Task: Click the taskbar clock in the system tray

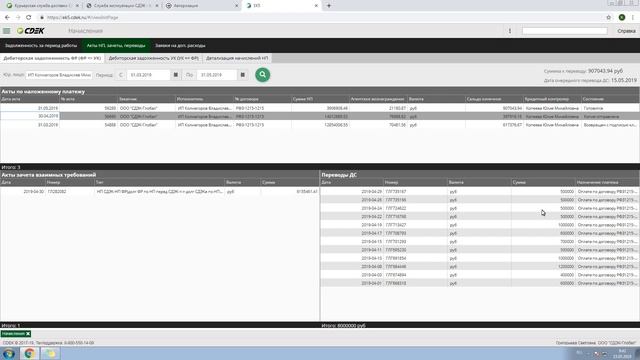Action: pyautogui.click(x=622, y=353)
